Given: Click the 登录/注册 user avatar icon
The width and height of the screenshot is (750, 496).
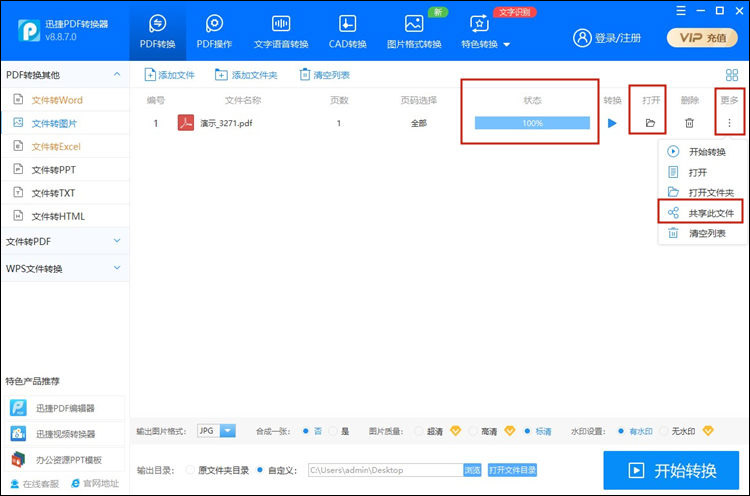Looking at the screenshot, I should pos(582,38).
